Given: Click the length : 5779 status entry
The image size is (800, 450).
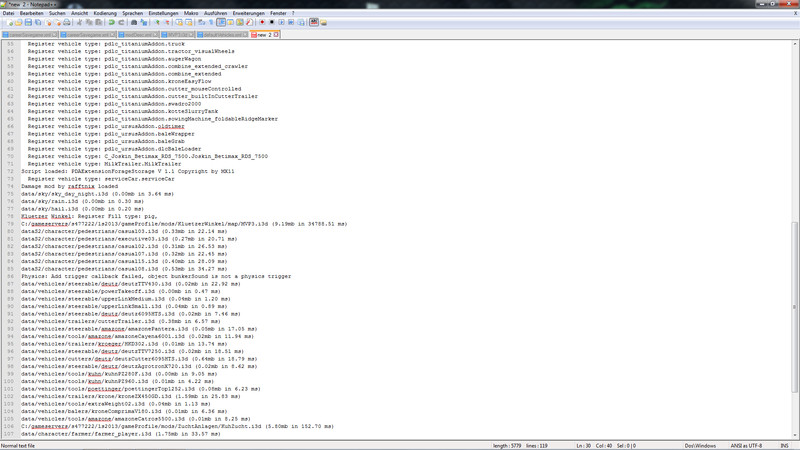Looking at the screenshot, I should click(507, 446).
